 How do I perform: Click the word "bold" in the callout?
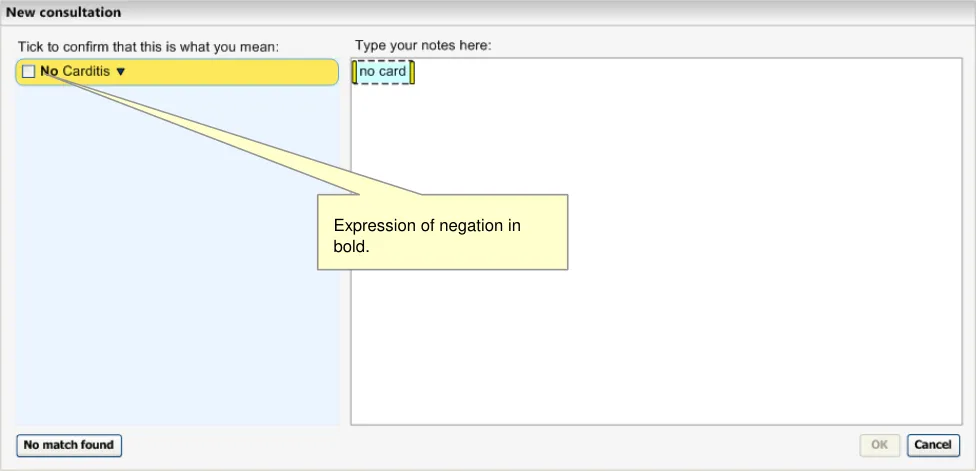350,246
